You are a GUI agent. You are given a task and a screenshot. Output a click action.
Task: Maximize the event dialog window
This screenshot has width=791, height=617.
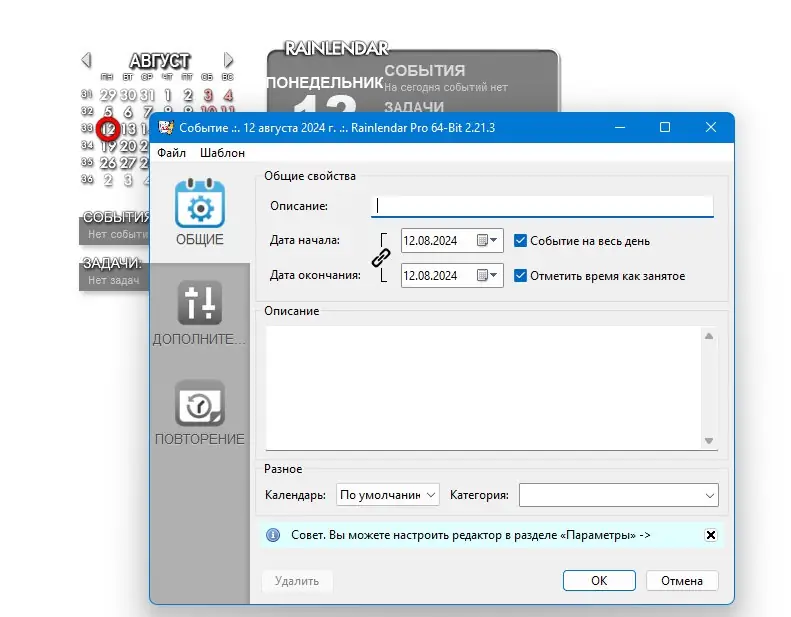[x=665, y=127]
